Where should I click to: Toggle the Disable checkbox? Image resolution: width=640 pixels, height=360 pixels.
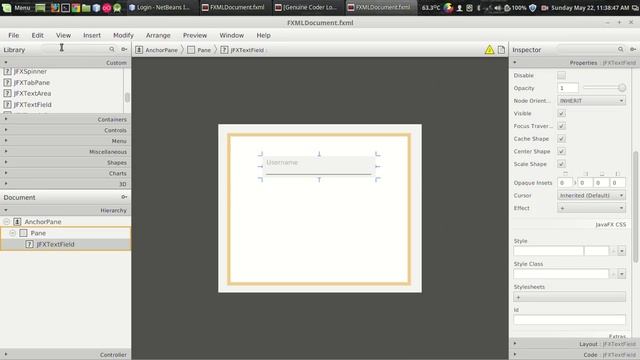pyautogui.click(x=562, y=75)
